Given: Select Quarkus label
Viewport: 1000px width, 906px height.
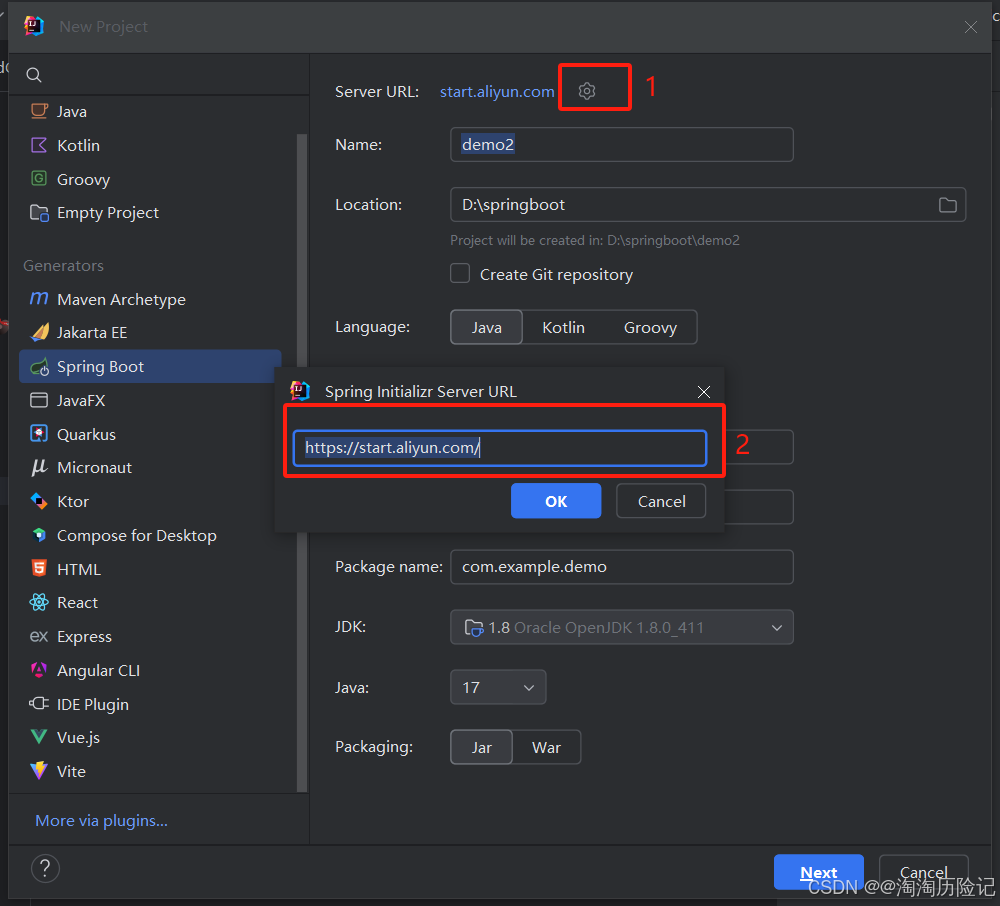Looking at the screenshot, I should pos(86,434).
